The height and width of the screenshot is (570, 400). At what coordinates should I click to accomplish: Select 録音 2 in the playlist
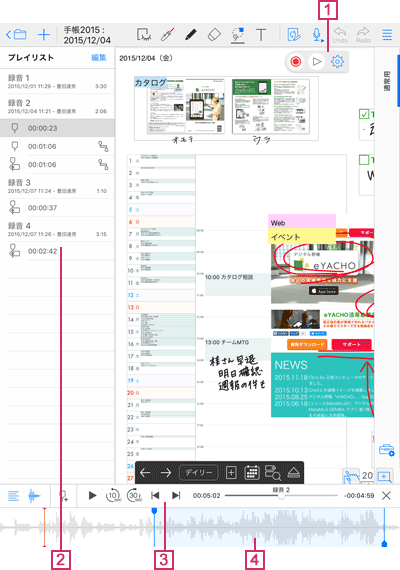57,106
